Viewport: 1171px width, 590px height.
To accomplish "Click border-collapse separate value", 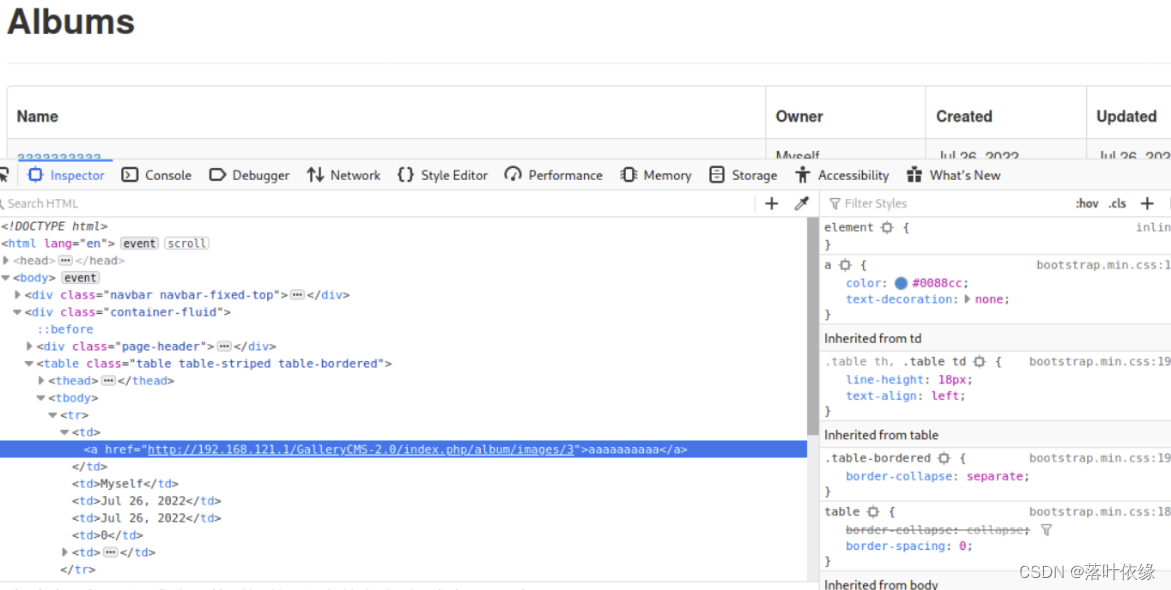I will (997, 476).
